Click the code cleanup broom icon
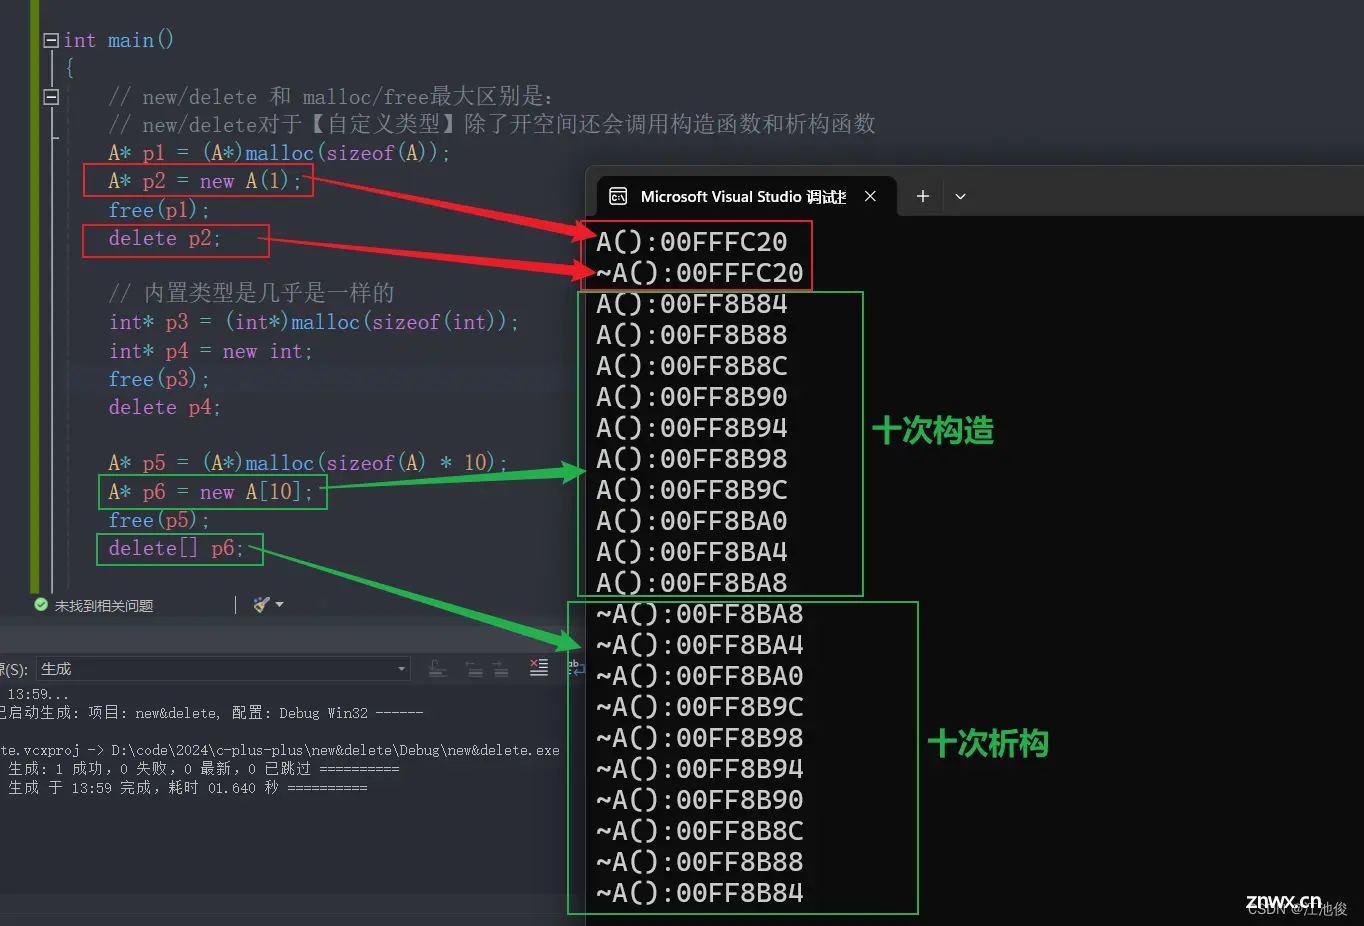 pos(262,604)
